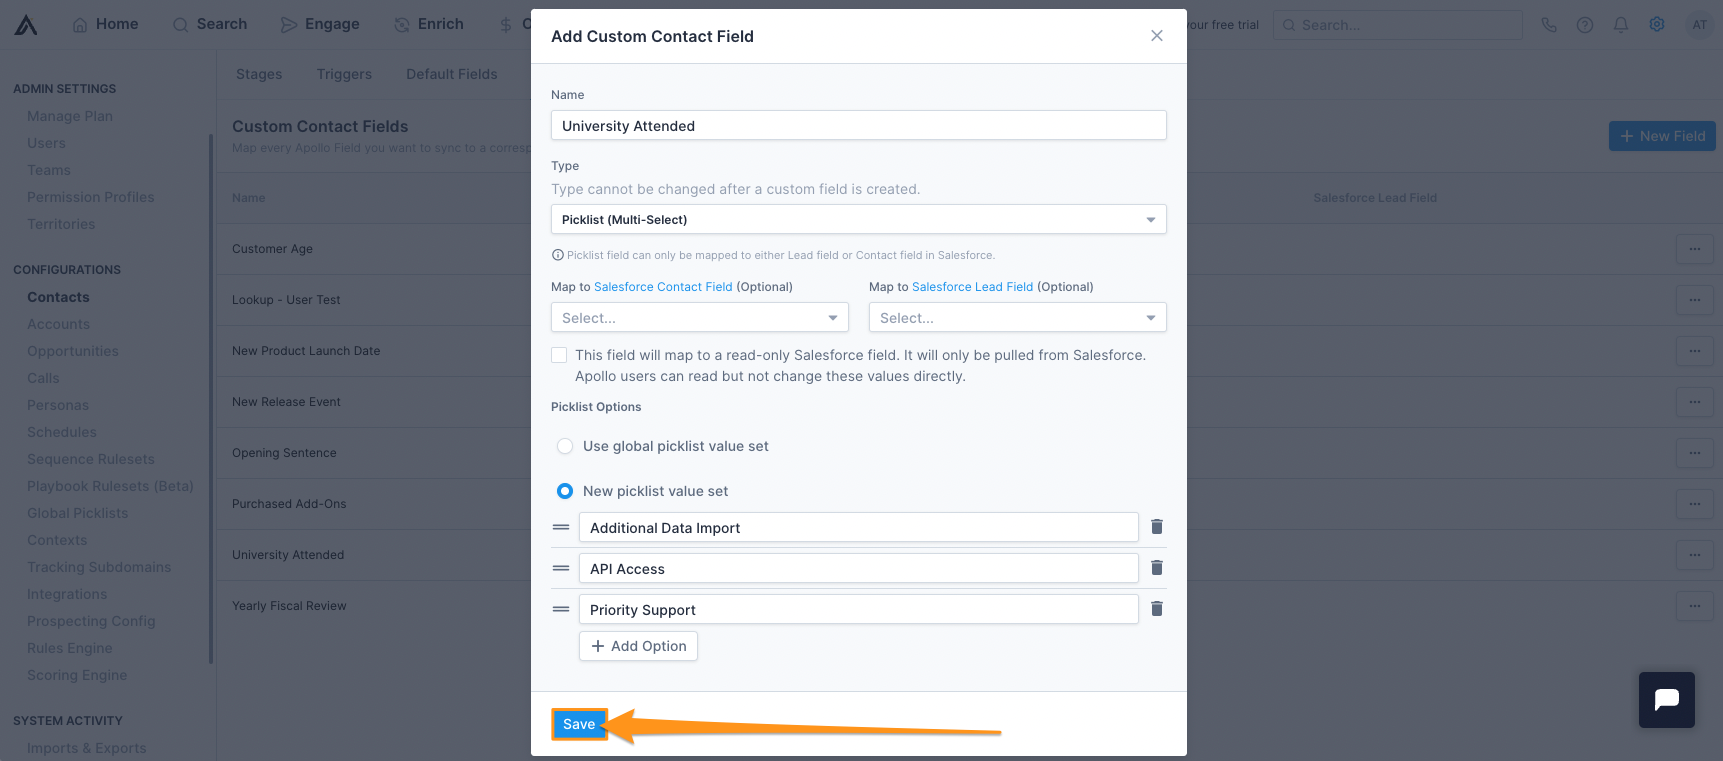The image size is (1723, 761).
Task: Select the Use global picklist value set radio
Action: tap(565, 446)
